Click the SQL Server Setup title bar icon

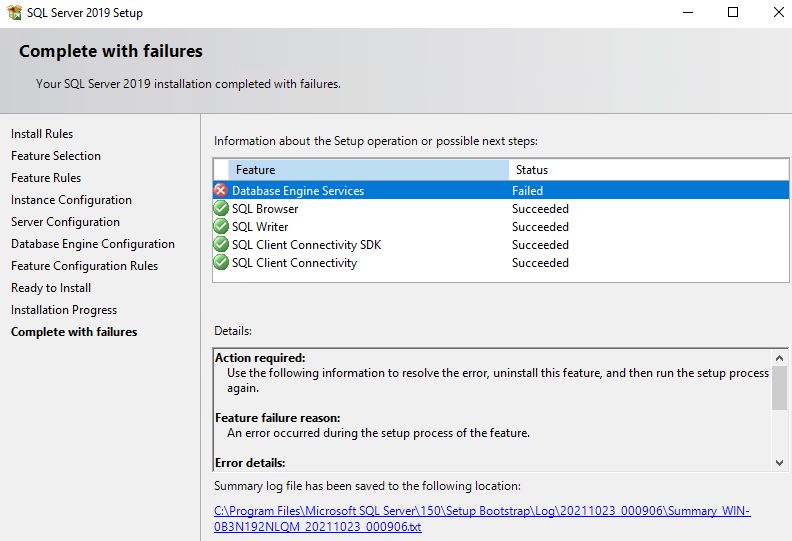tap(13, 13)
